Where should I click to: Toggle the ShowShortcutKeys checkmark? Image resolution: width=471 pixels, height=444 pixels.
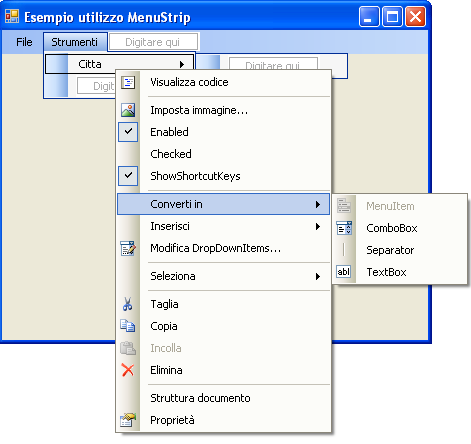point(128,176)
